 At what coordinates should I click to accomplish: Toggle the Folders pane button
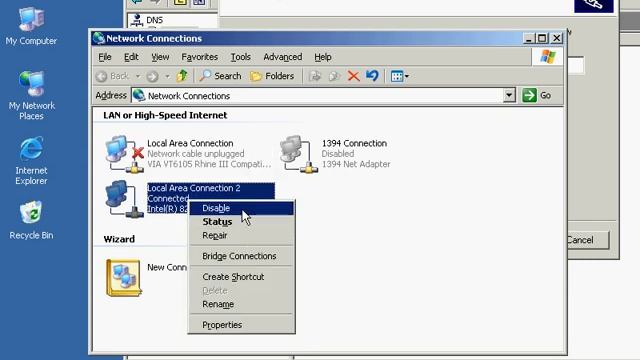[x=272, y=76]
